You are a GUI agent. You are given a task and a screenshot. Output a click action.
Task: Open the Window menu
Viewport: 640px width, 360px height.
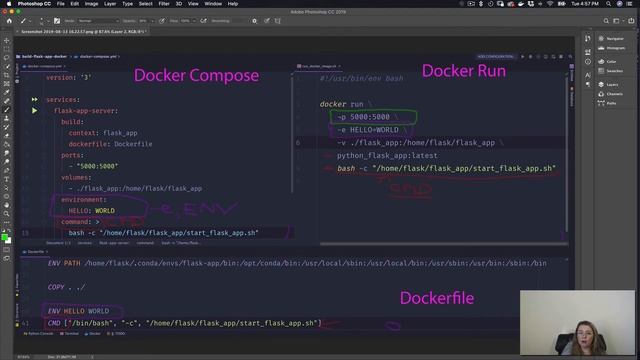[213, 4]
